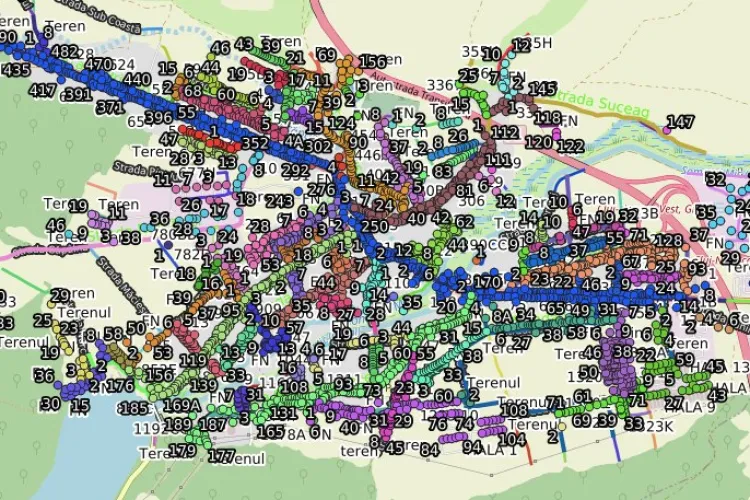The height and width of the screenshot is (500, 750).
Task: Select the label 145
Action: click(542, 89)
